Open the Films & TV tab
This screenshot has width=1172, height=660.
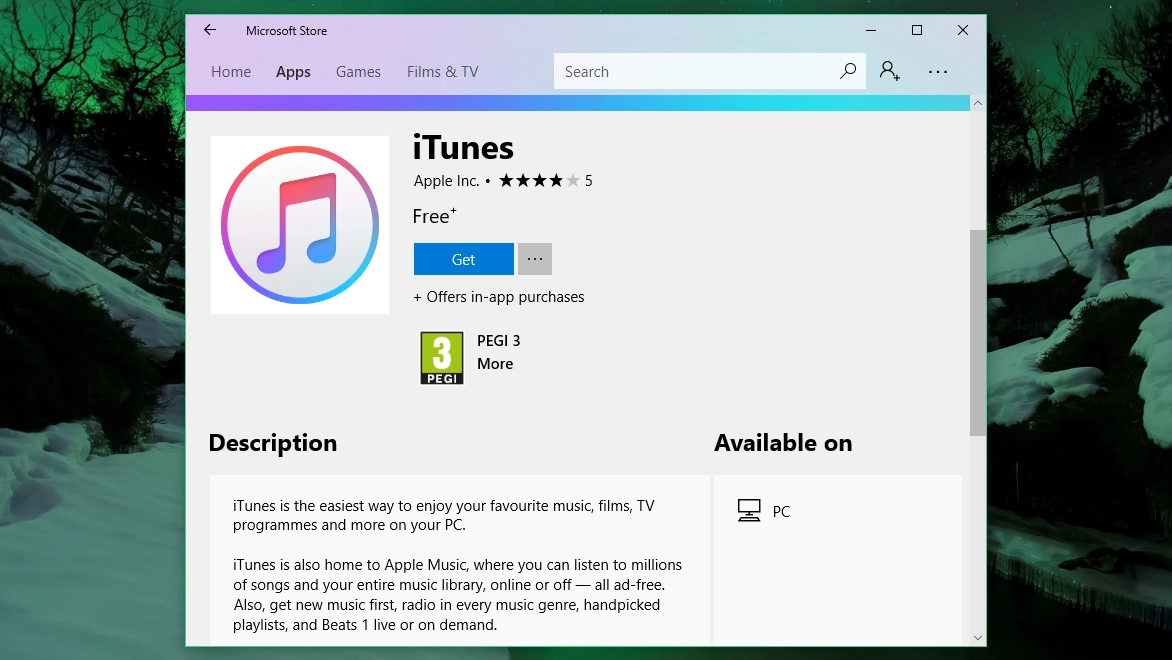pos(442,72)
